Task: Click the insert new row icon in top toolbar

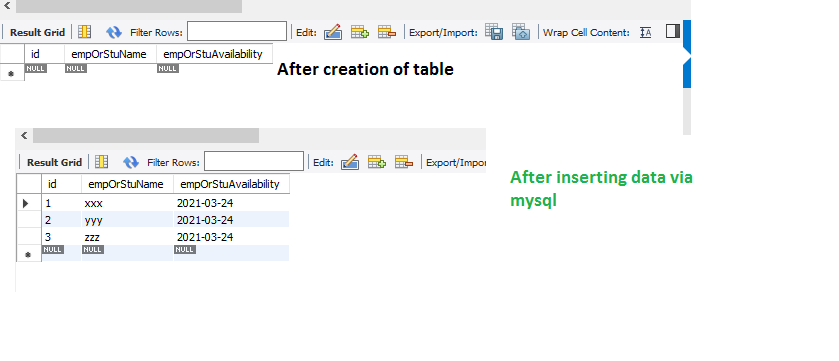Action: click(x=360, y=32)
